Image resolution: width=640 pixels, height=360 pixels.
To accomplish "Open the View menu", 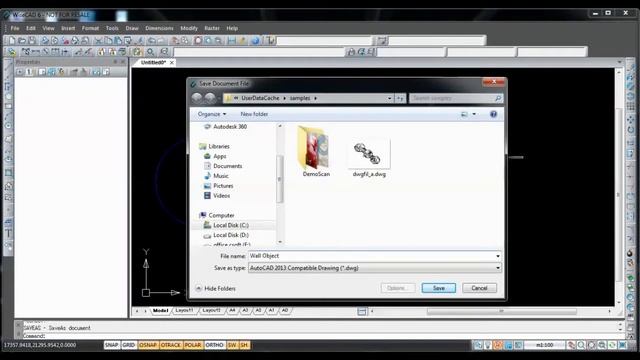I will click(48, 28).
